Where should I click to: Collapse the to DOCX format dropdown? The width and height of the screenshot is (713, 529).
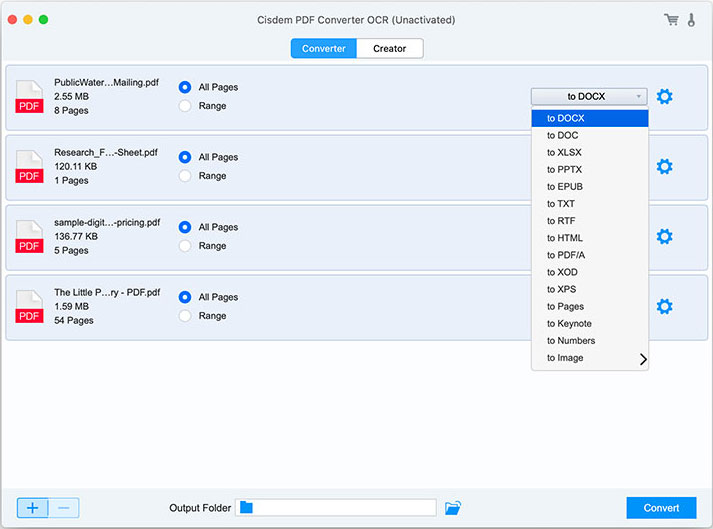(x=589, y=97)
